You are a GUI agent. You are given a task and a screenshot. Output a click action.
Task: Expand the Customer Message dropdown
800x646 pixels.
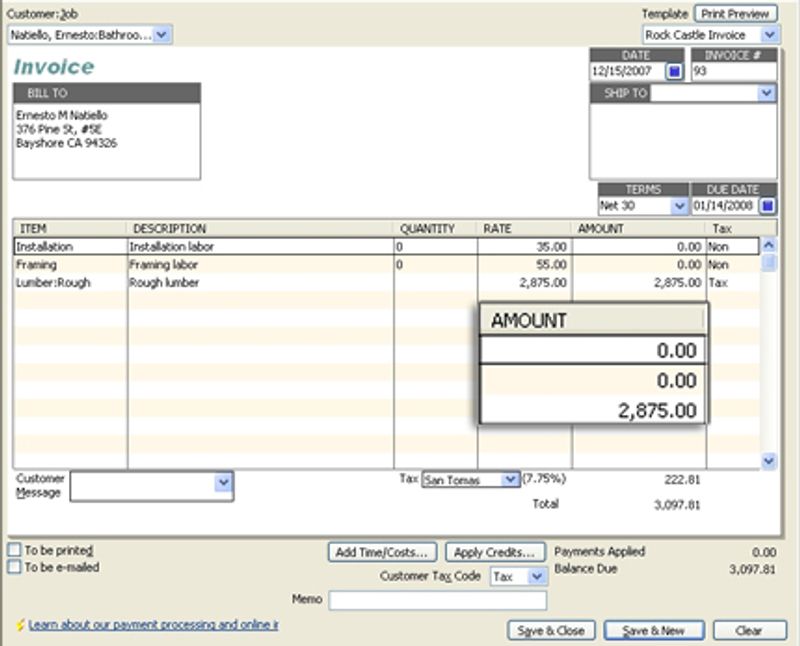click(223, 483)
